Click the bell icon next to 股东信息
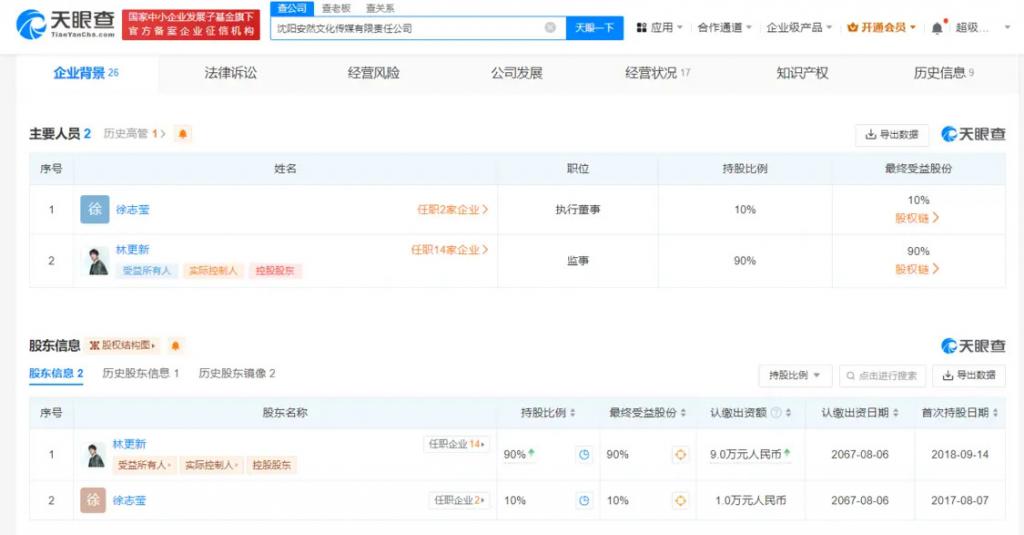 point(176,346)
